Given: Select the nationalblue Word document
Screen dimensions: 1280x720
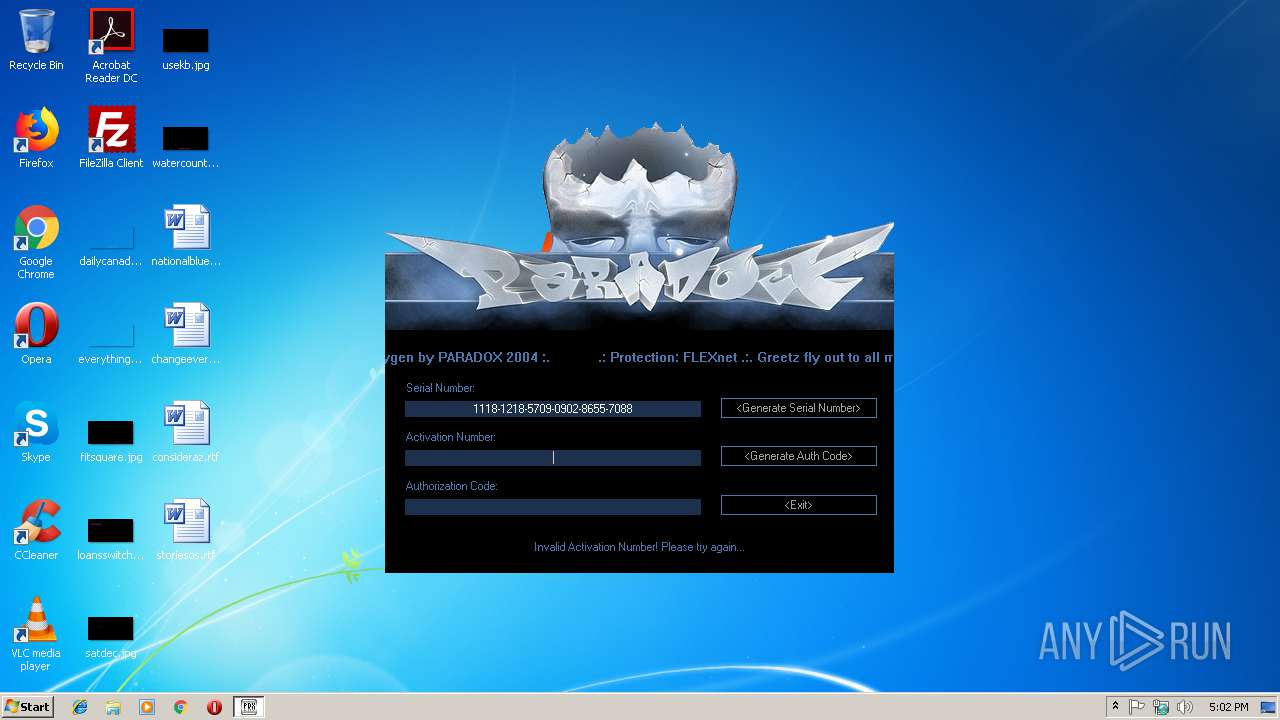Looking at the screenshot, I should click(x=186, y=236).
